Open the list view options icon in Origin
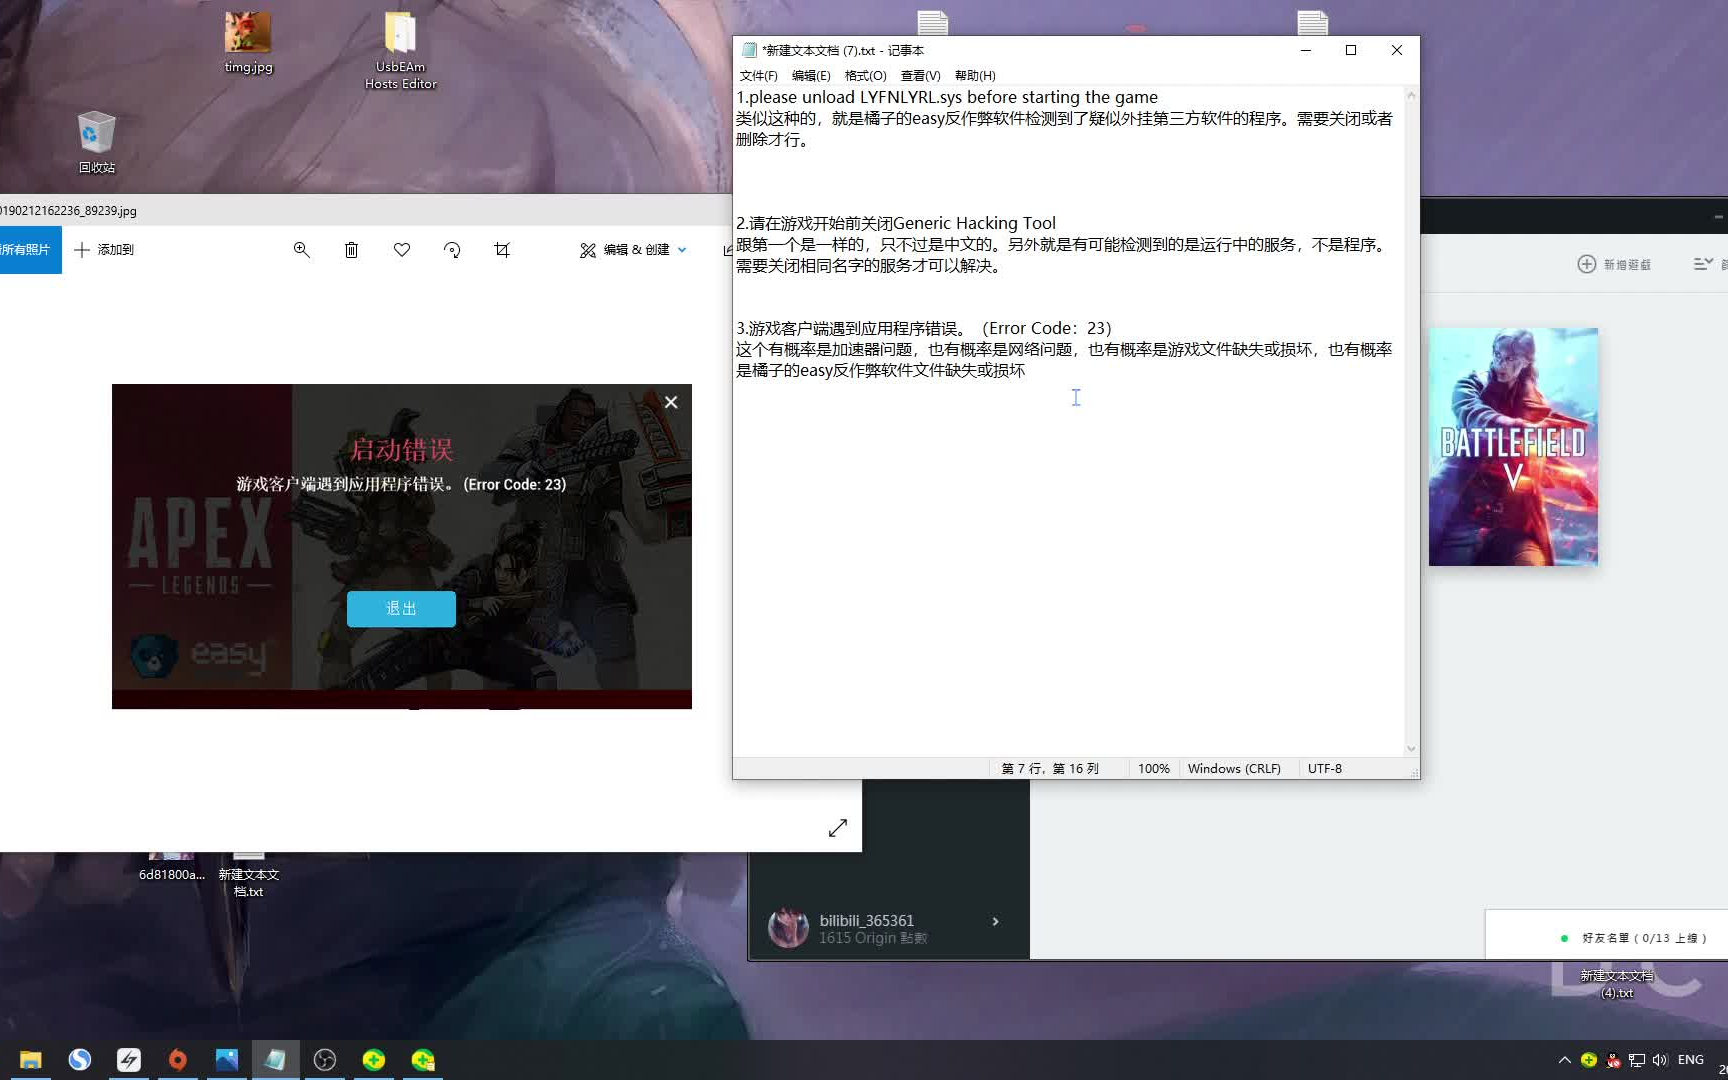The image size is (1728, 1080). 1703,264
